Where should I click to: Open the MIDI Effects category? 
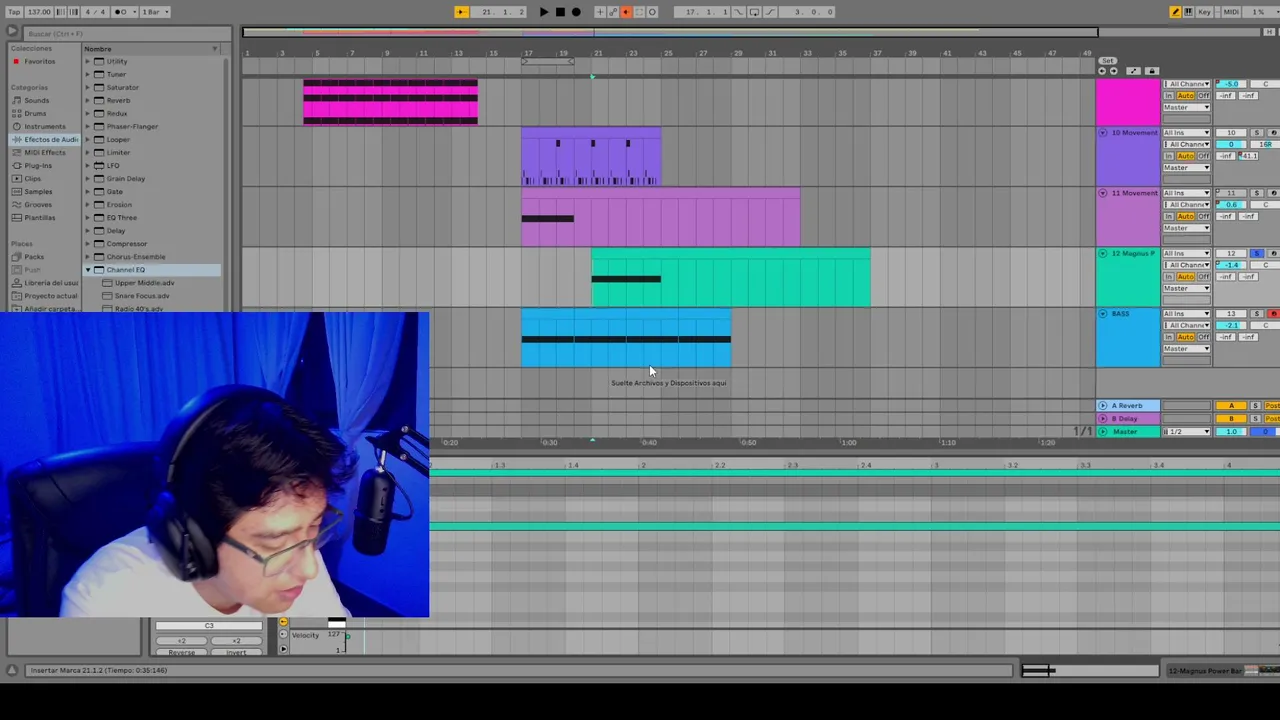pos(44,153)
